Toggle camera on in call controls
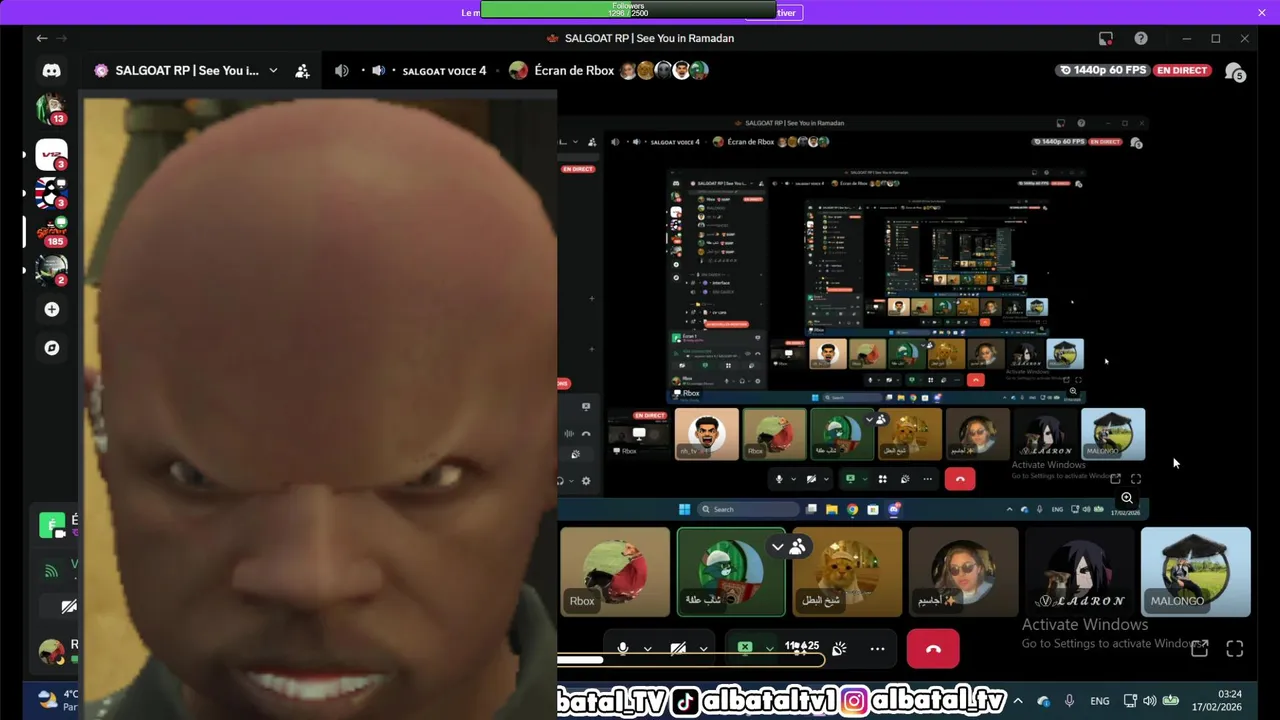The width and height of the screenshot is (1280, 720). (677, 649)
